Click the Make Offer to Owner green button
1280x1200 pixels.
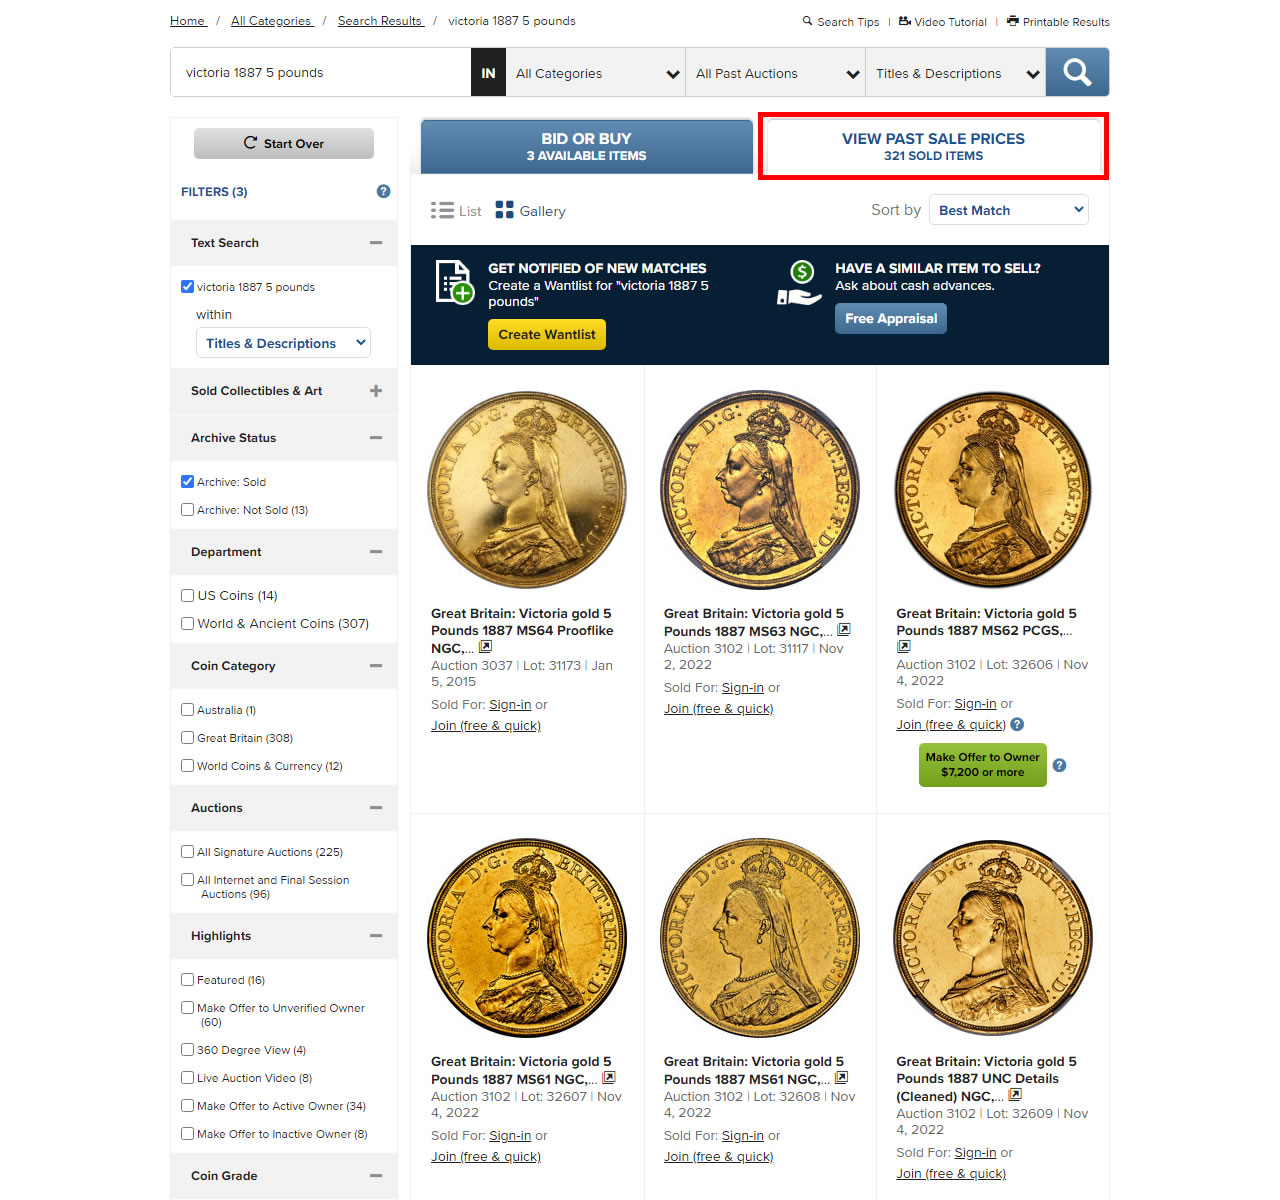983,765
